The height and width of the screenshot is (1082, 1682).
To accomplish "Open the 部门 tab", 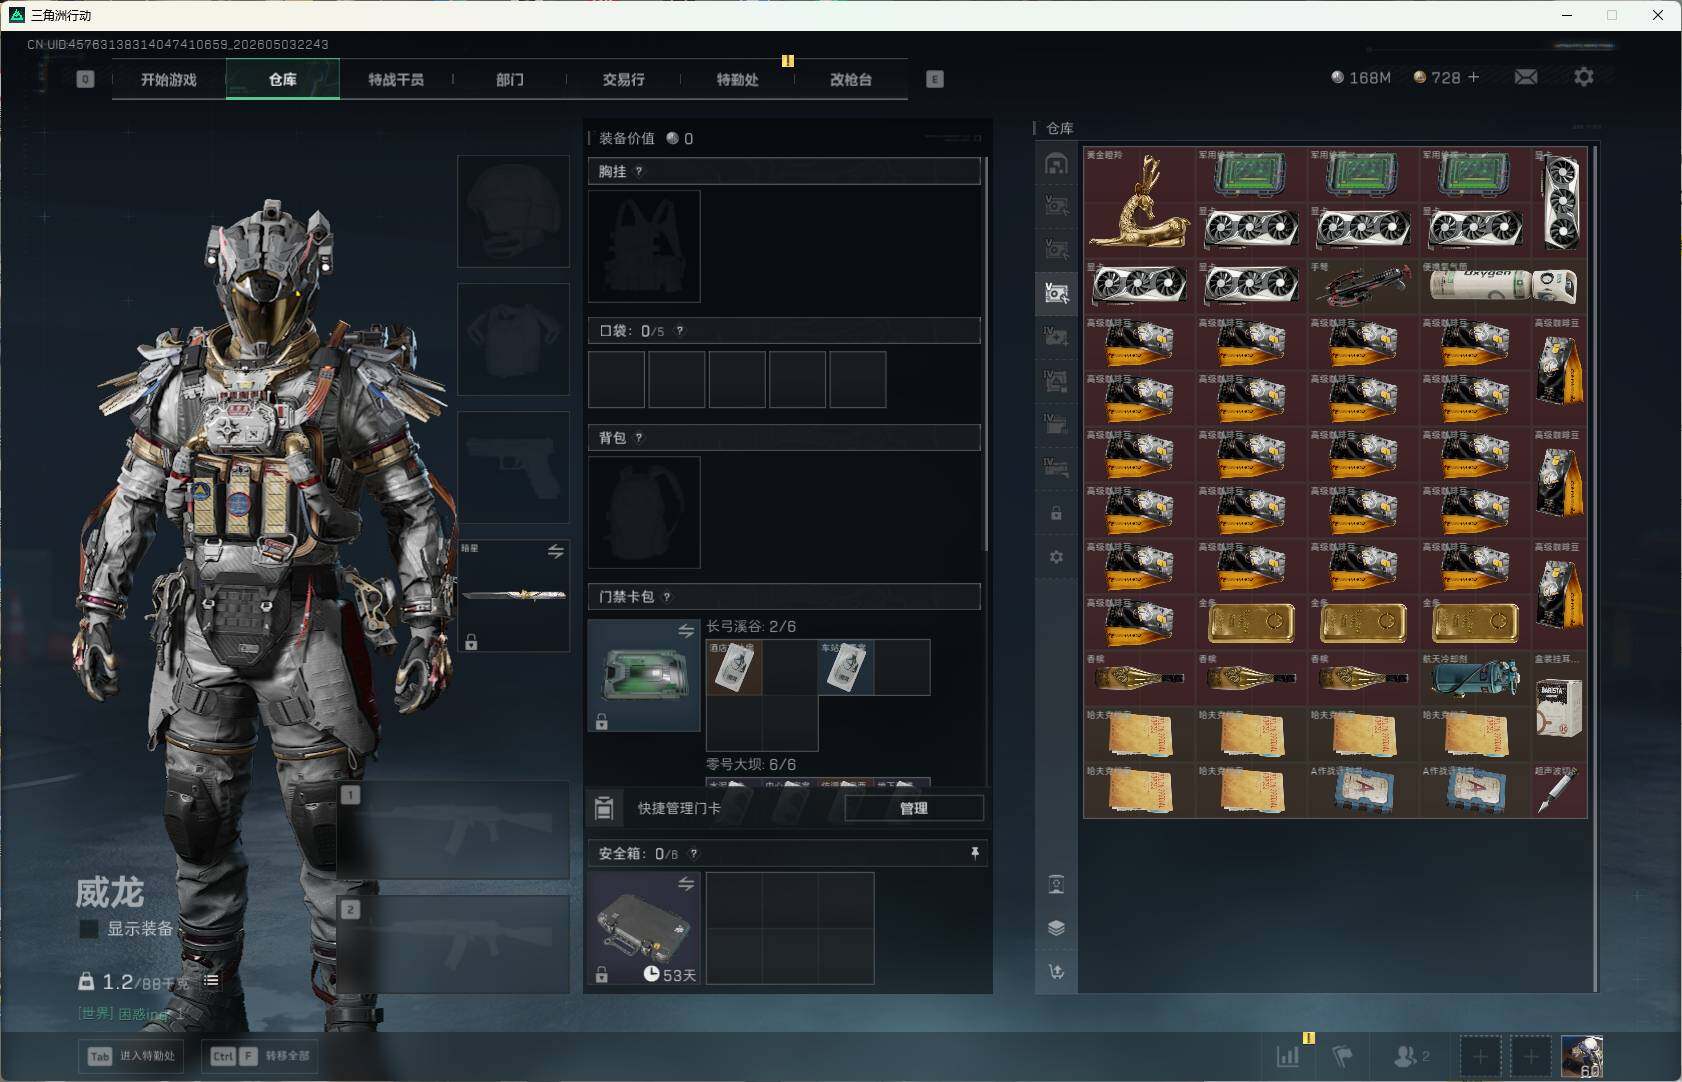I will click(510, 80).
